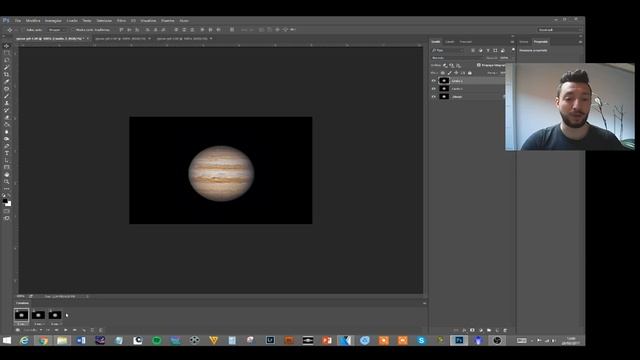Select the History Brush tool
The height and width of the screenshot is (360, 640).
coord(7,110)
